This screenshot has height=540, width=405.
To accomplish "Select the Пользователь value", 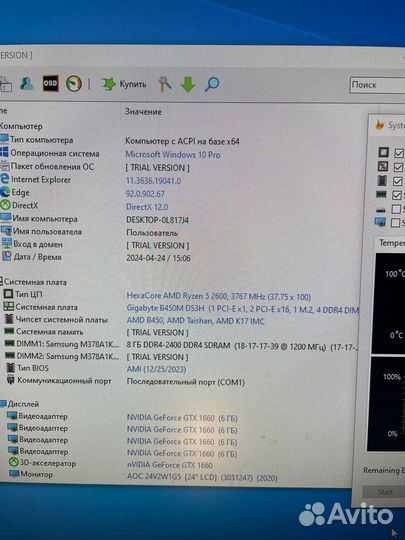I will (152, 233).
